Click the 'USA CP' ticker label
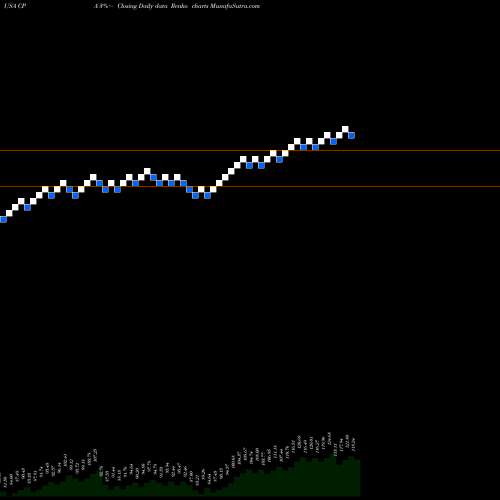The width and height of the screenshot is (500, 500). pos(15,6)
